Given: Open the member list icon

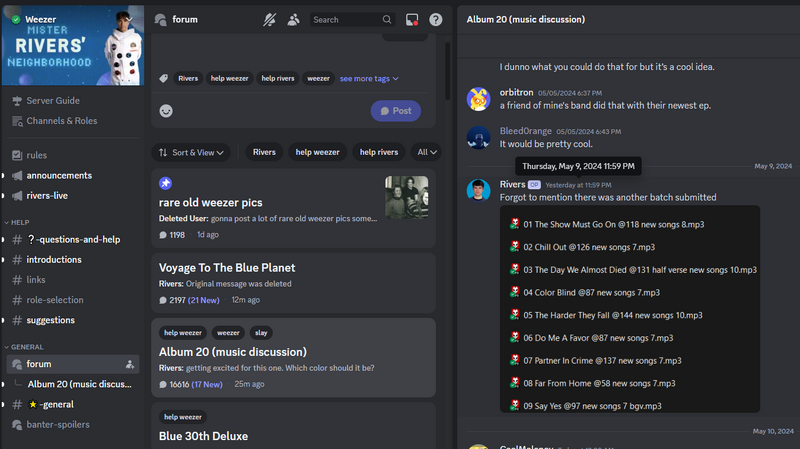Looking at the screenshot, I should tap(293, 19).
